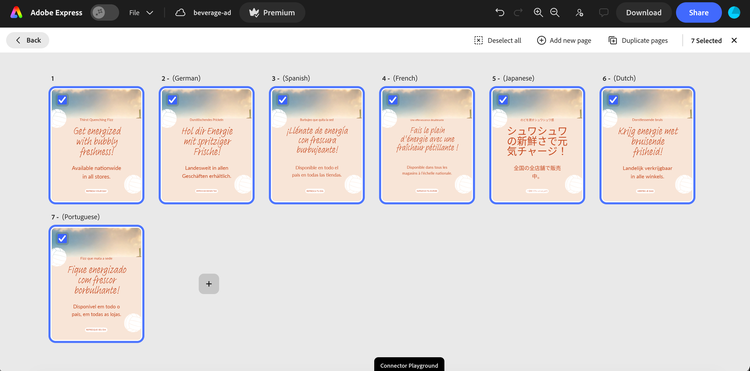Image resolution: width=750 pixels, height=371 pixels.
Task: Click the (German) page title
Action: pos(187,78)
